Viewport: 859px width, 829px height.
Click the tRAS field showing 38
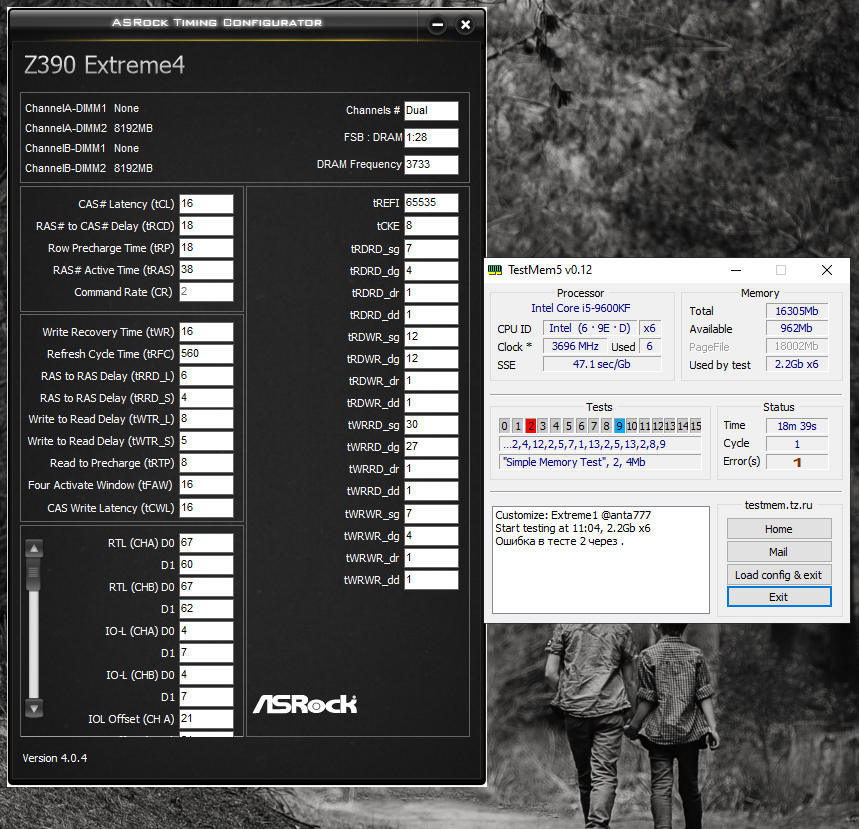207,270
